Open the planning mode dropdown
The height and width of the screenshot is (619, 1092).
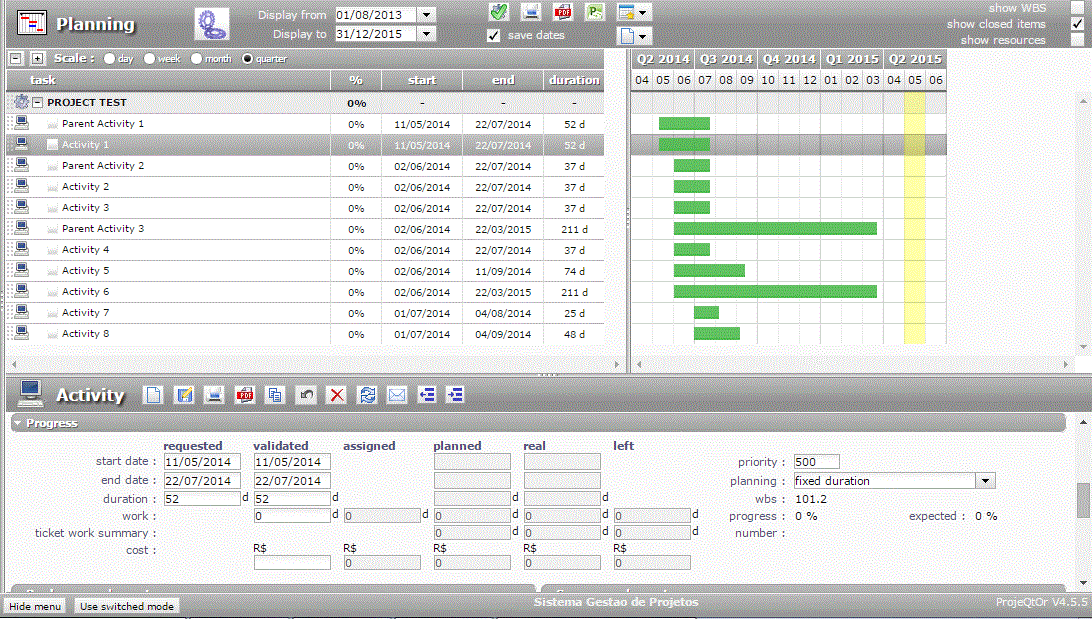click(x=985, y=481)
